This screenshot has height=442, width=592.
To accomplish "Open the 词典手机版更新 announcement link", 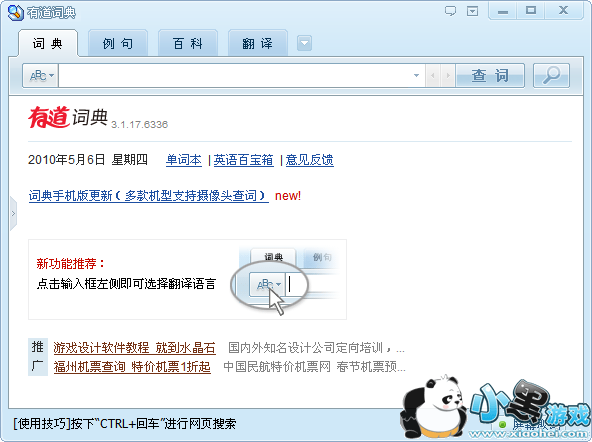I will coord(148,196).
